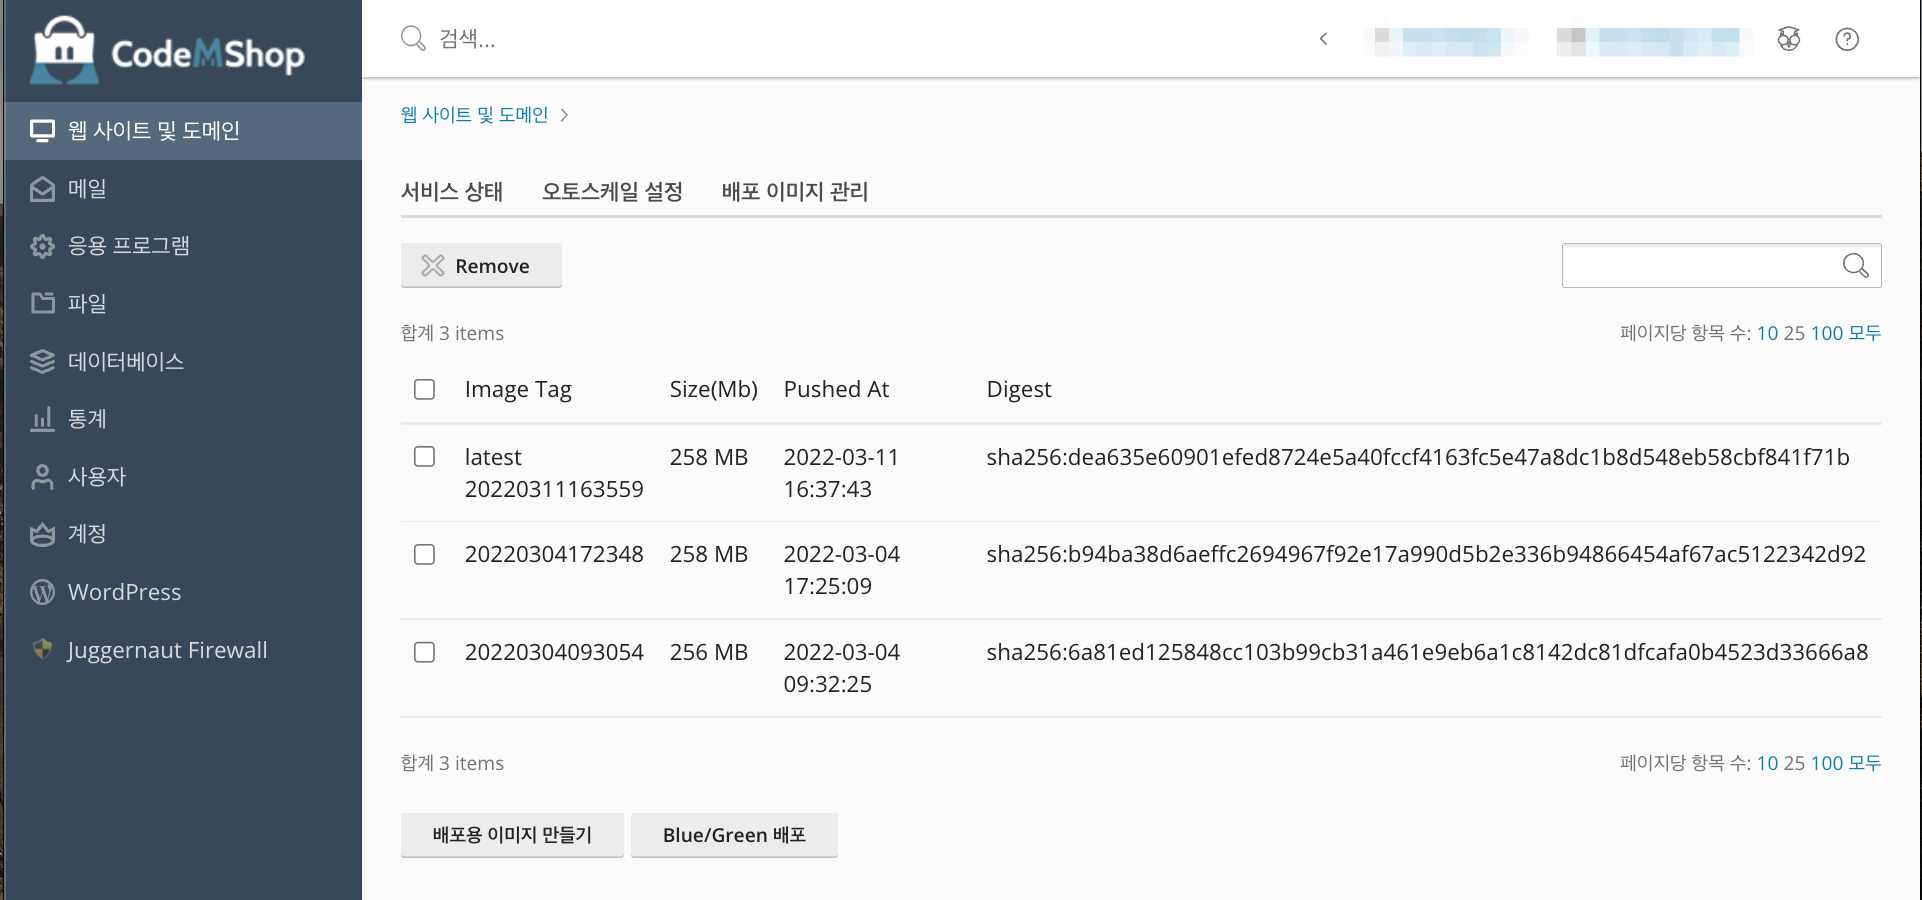Click the magnifier icon in list filter box
Screen dimensions: 1922x900
[1855, 265]
